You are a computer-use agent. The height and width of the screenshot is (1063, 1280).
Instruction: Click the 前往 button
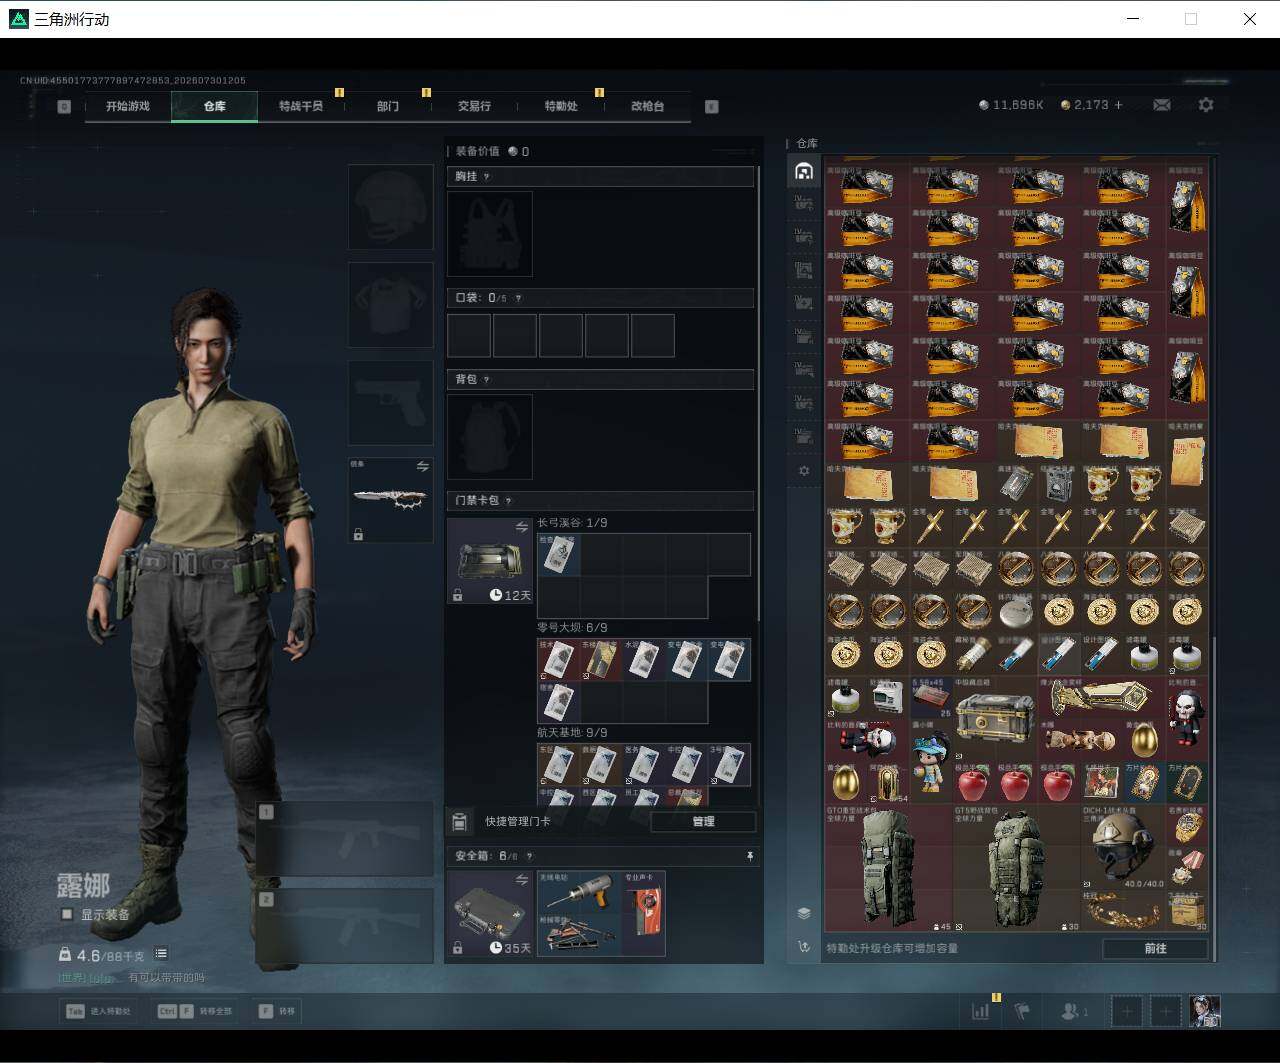click(x=1155, y=948)
